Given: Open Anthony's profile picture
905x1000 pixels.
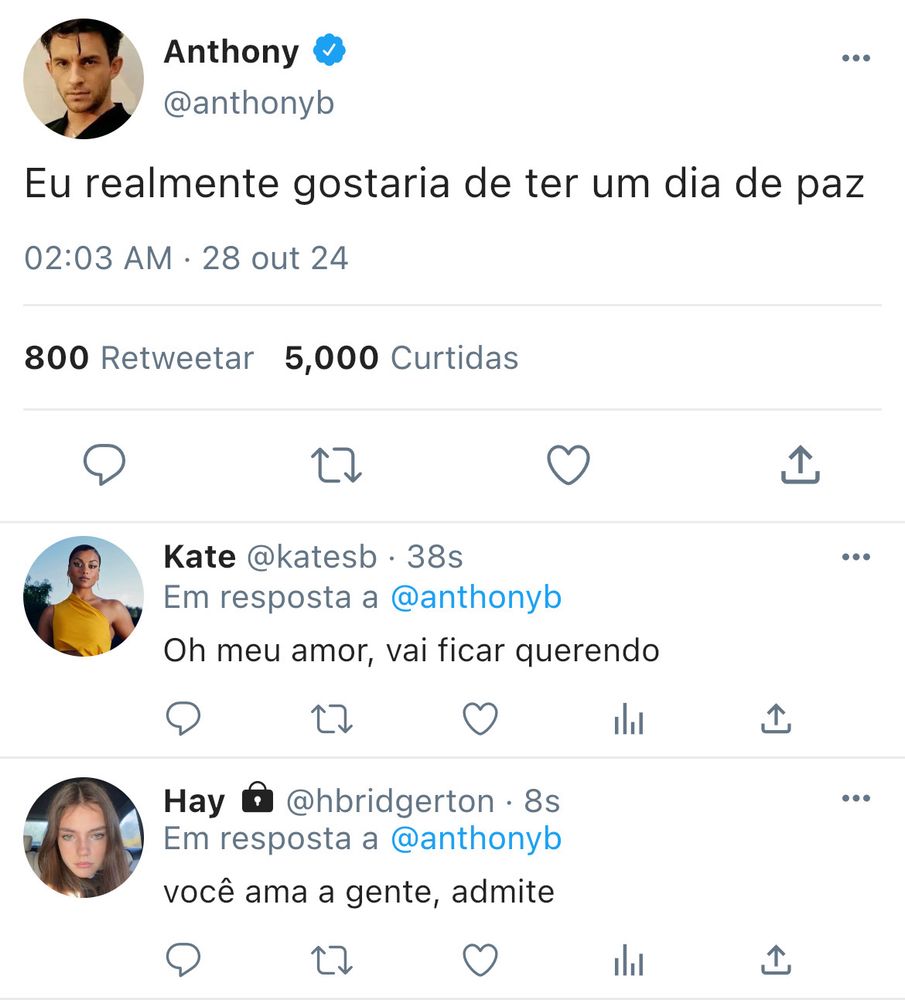Looking at the screenshot, I should click(84, 78).
